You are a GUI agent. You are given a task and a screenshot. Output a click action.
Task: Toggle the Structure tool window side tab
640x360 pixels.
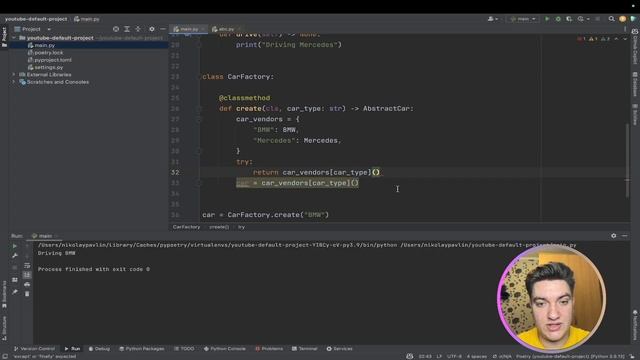pyautogui.click(x=4, y=328)
